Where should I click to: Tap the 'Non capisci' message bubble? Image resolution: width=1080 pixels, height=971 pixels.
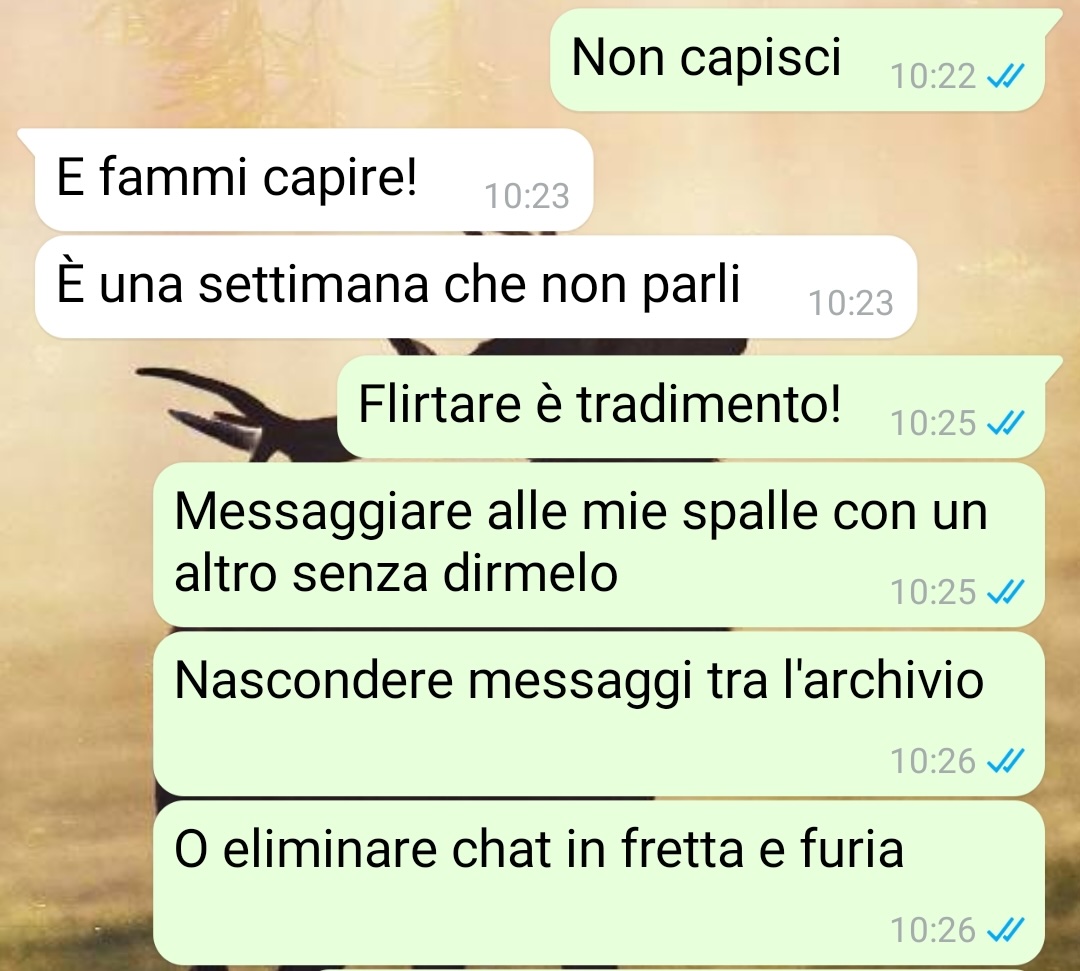pos(798,60)
